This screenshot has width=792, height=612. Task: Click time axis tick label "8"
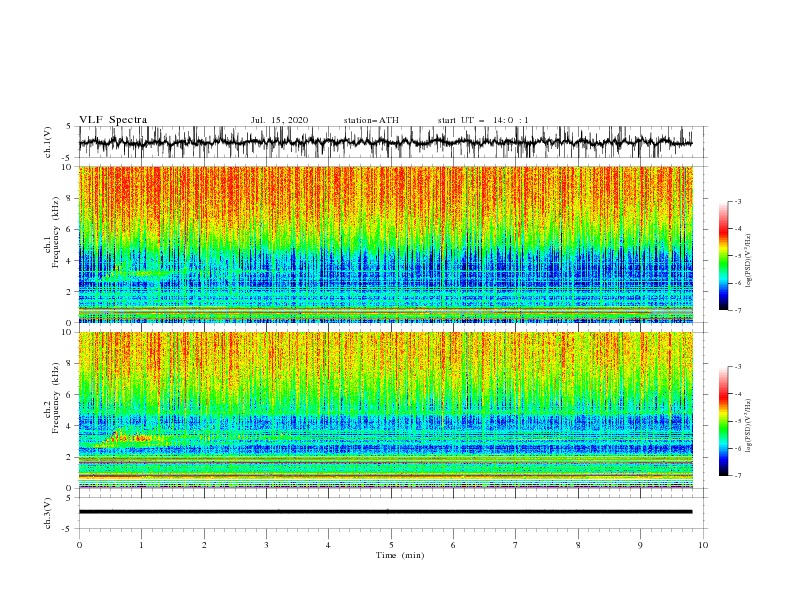pyautogui.click(x=578, y=545)
